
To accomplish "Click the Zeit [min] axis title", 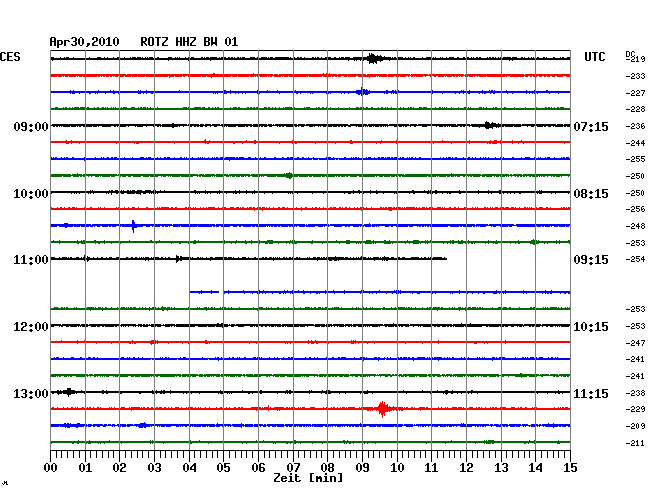I will (308, 478).
